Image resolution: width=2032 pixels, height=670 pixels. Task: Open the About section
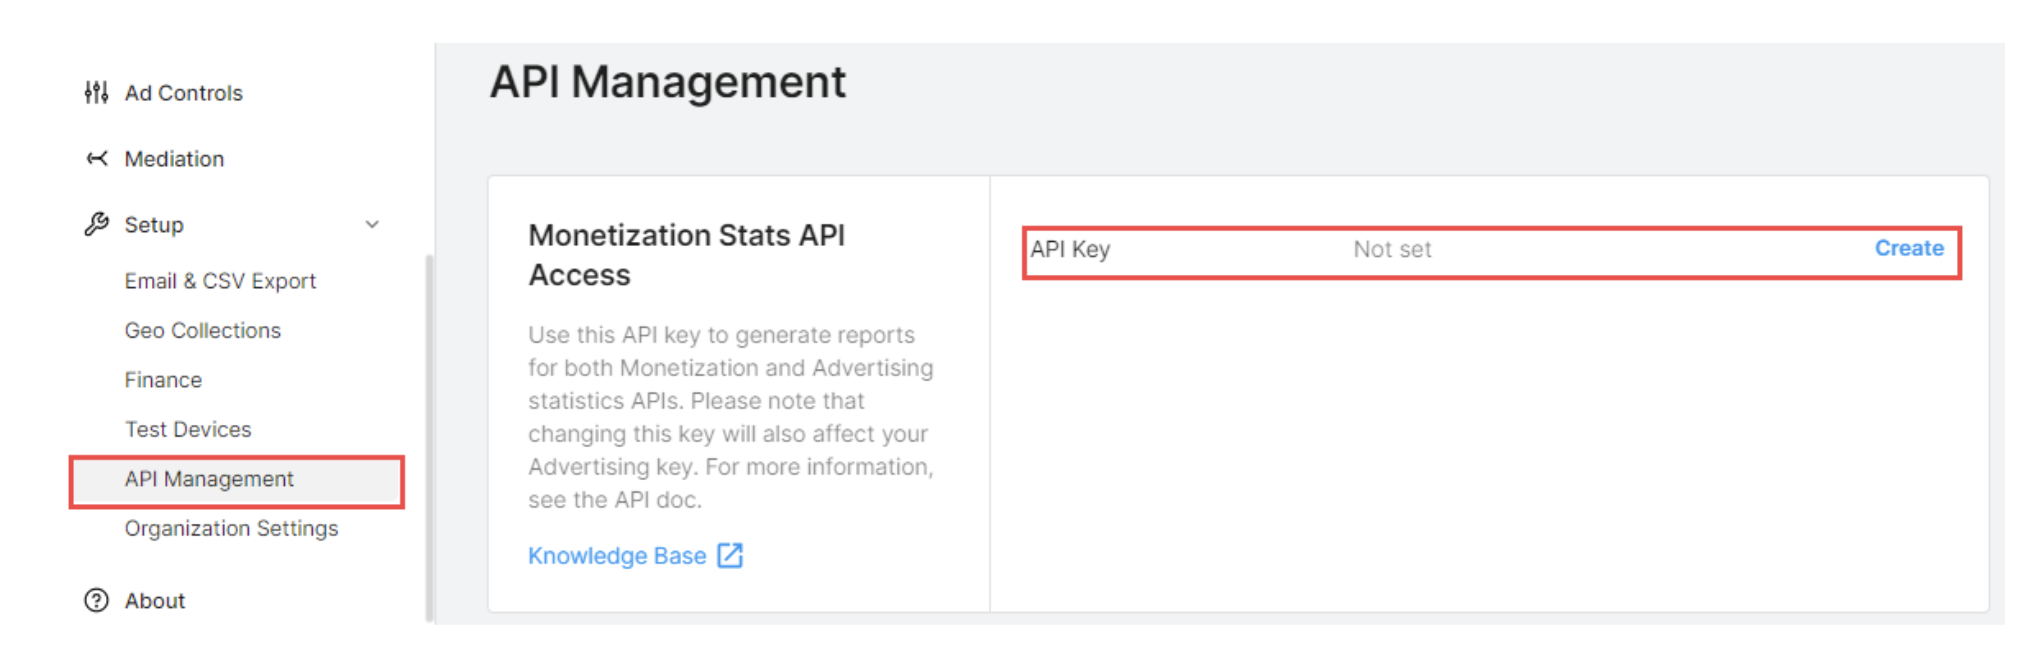coord(155,601)
